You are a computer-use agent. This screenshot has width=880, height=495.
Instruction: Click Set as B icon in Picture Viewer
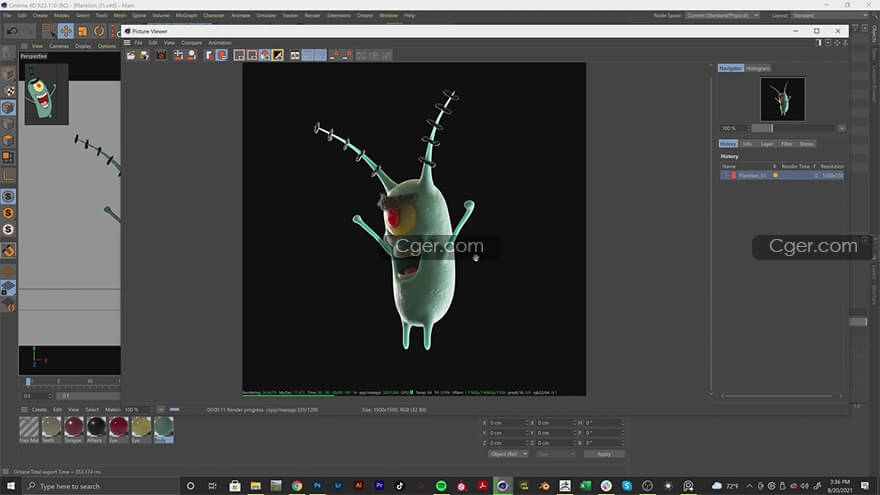click(347, 55)
